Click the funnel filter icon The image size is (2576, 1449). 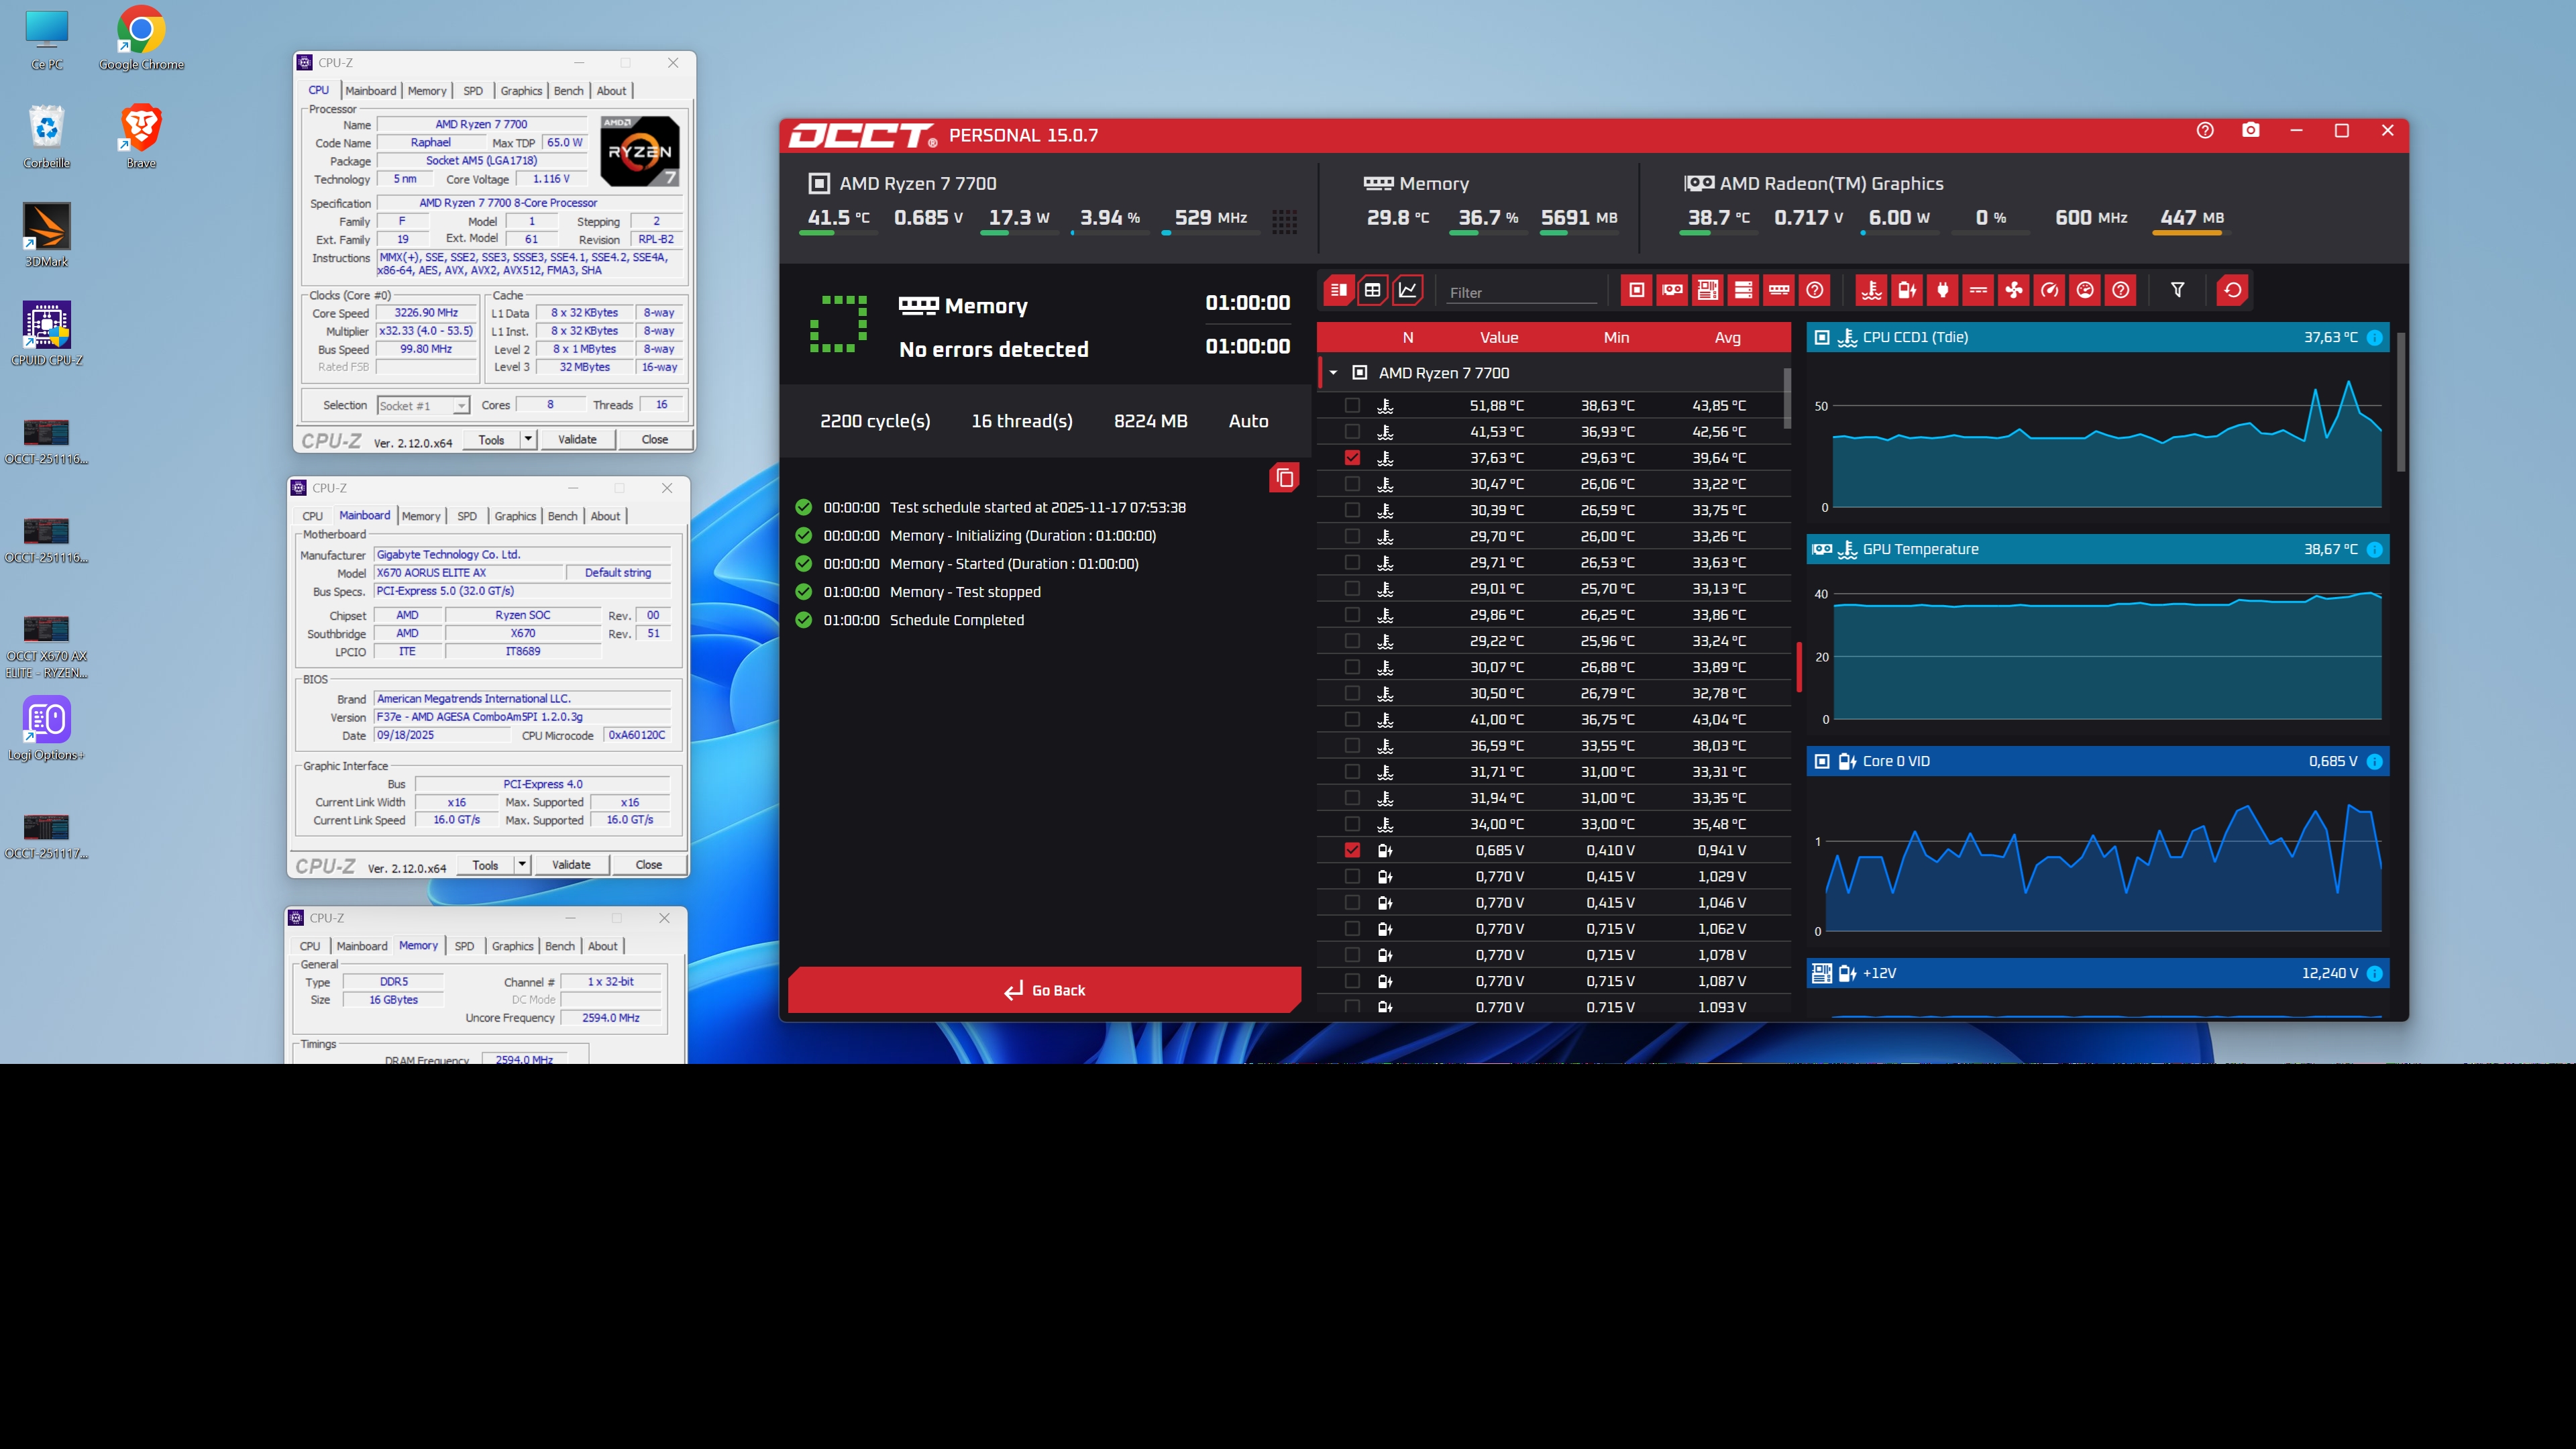2177,290
